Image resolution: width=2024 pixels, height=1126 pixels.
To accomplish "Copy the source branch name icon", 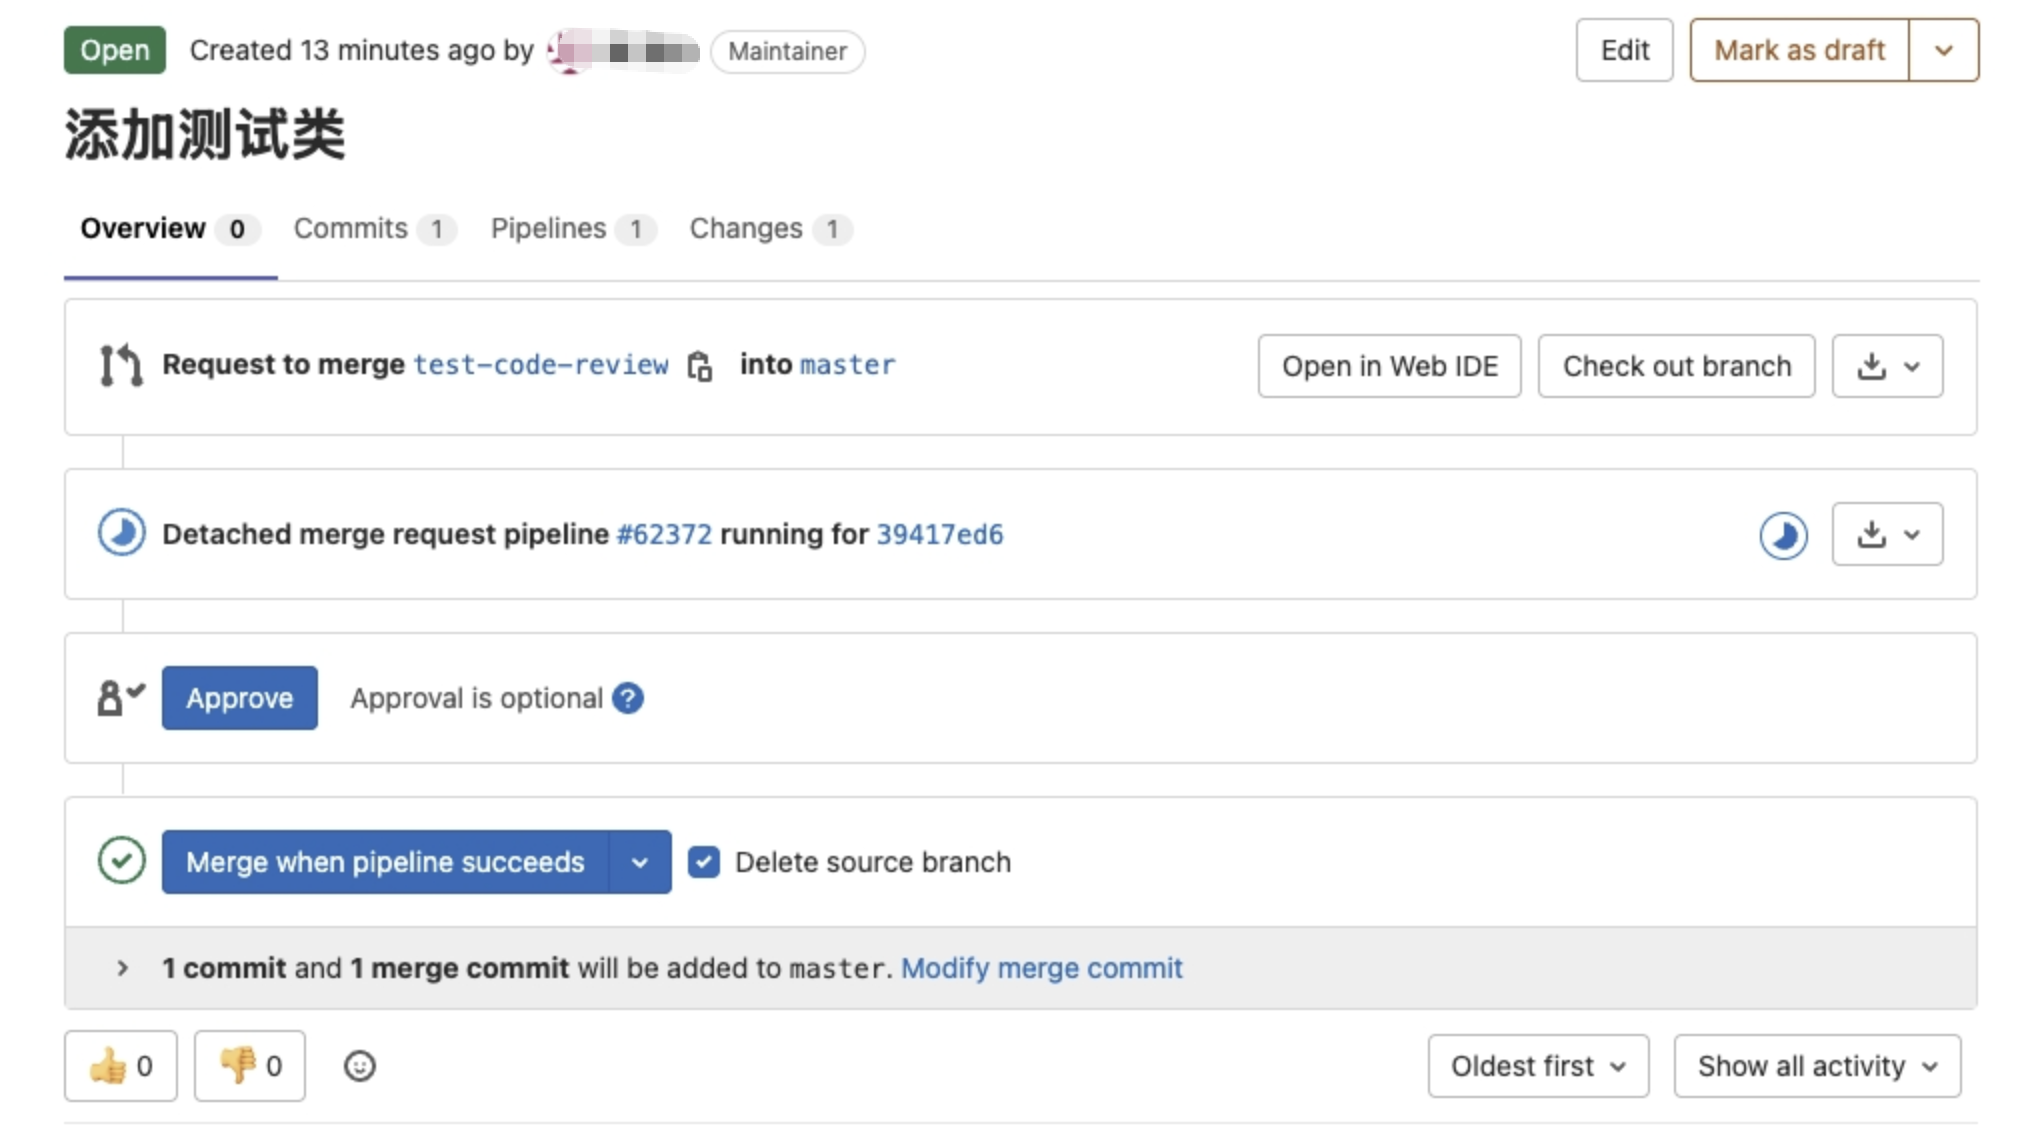I will [700, 366].
